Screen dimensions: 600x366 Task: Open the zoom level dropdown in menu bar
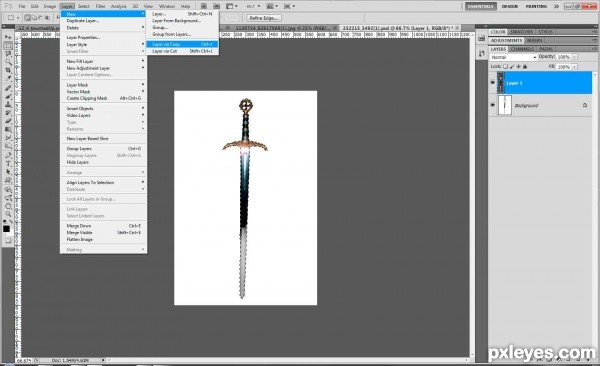pyautogui.click(x=252, y=6)
